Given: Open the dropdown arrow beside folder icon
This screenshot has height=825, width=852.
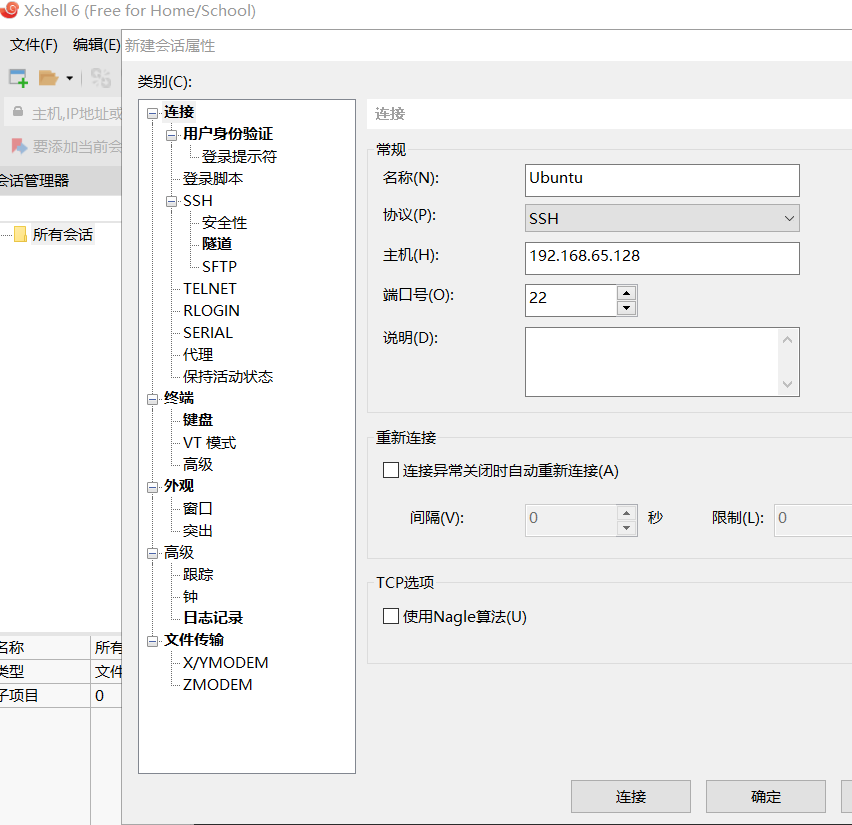Looking at the screenshot, I should (x=70, y=78).
